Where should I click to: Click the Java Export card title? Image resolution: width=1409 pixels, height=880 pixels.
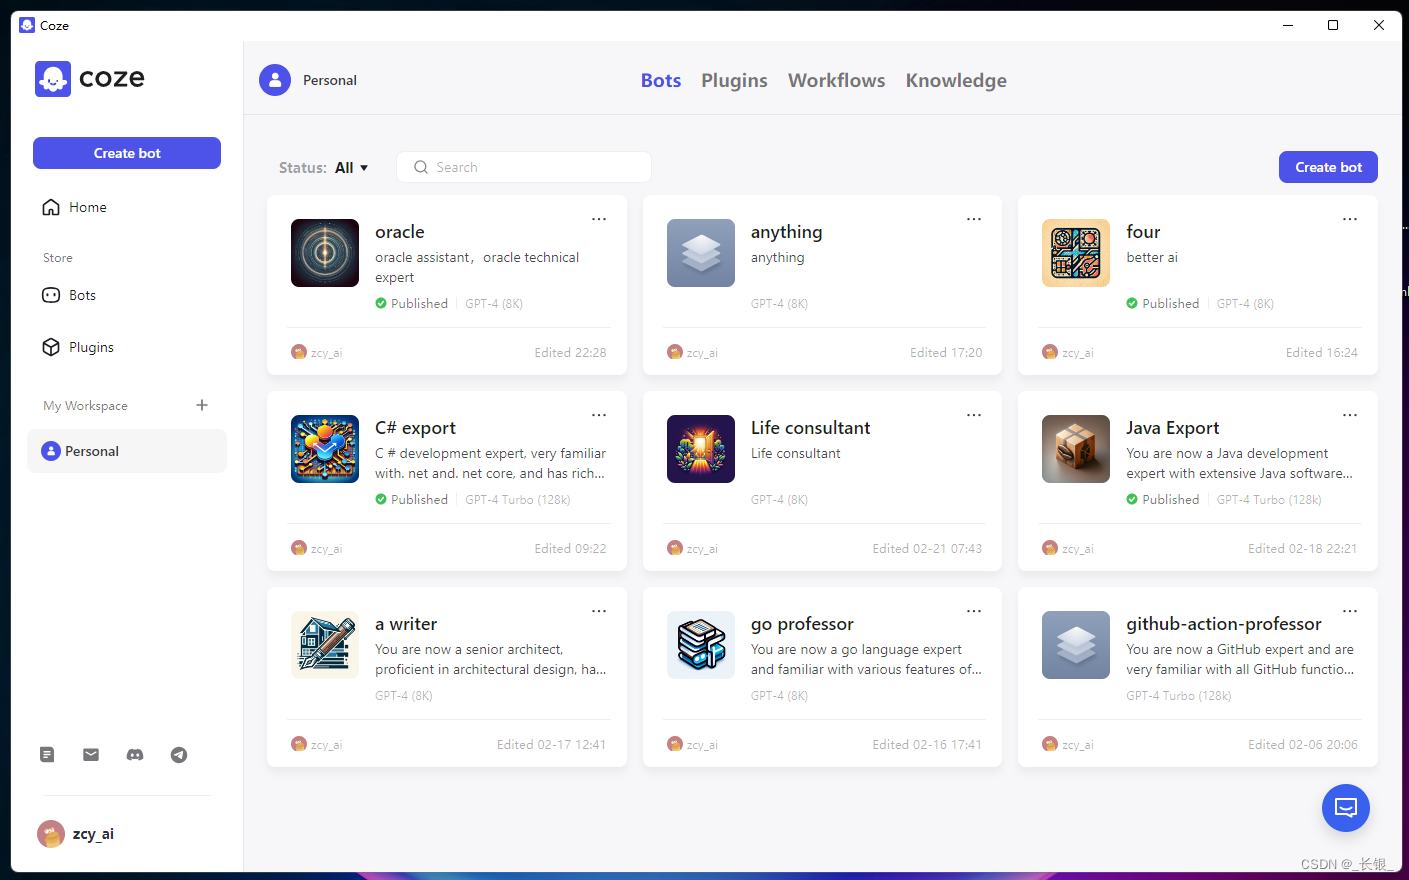click(1173, 428)
